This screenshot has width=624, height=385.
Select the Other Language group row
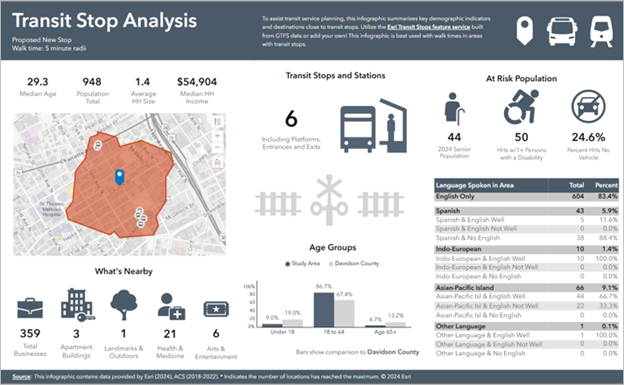pos(526,326)
